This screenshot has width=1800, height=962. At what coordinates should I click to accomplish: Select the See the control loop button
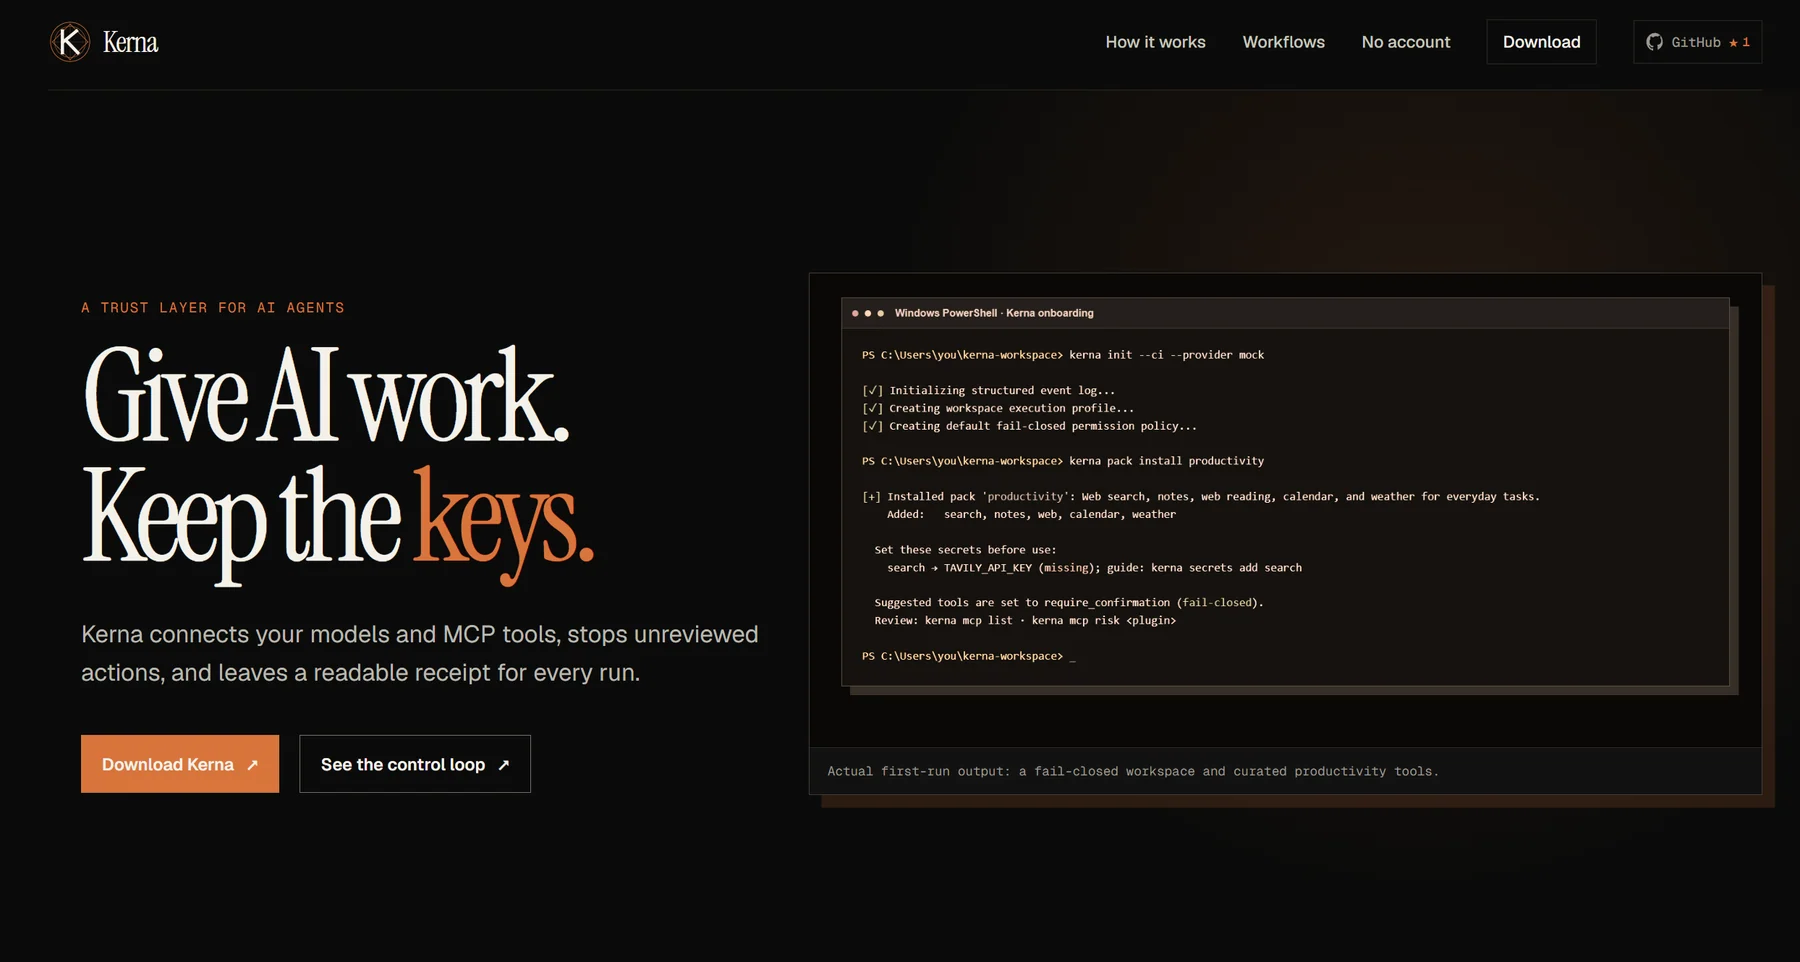pos(415,764)
